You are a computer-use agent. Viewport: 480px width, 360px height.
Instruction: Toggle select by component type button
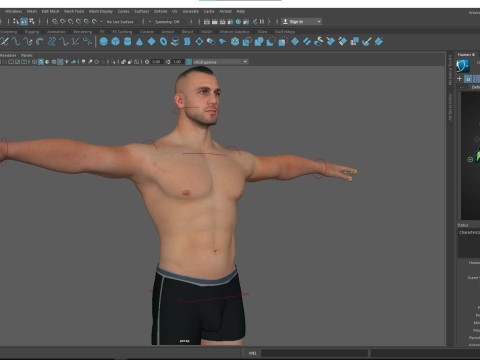[32, 22]
